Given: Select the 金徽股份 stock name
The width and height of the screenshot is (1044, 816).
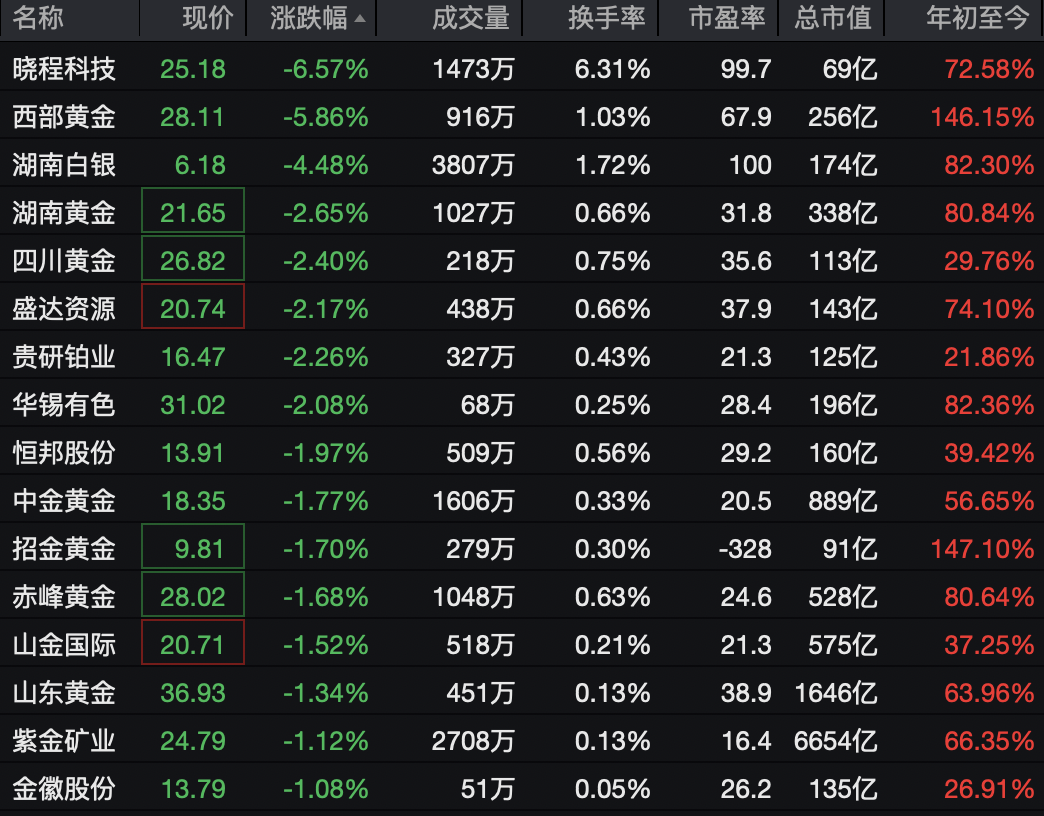Looking at the screenshot, I should (64, 789).
